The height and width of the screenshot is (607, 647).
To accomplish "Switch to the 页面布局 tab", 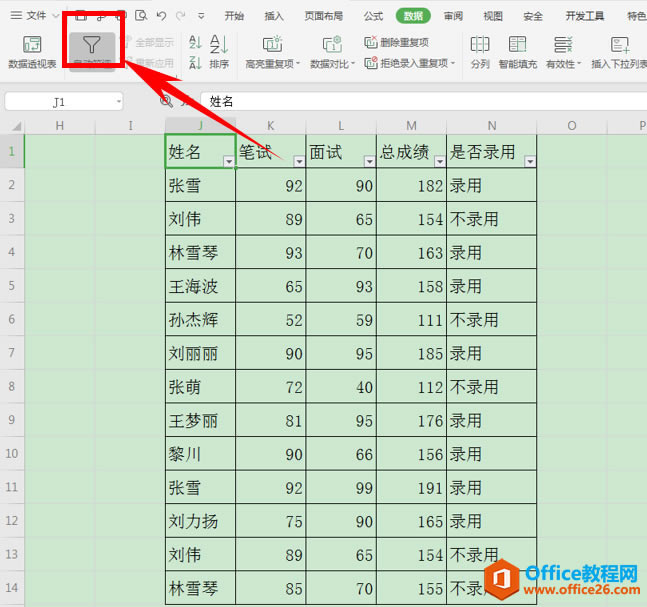I will tap(324, 16).
